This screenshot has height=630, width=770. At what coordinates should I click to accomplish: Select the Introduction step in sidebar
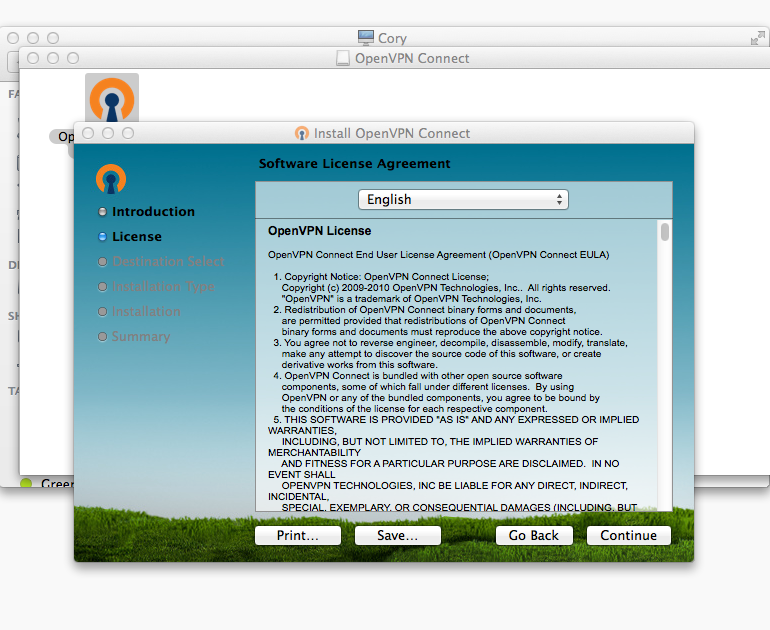tap(153, 212)
